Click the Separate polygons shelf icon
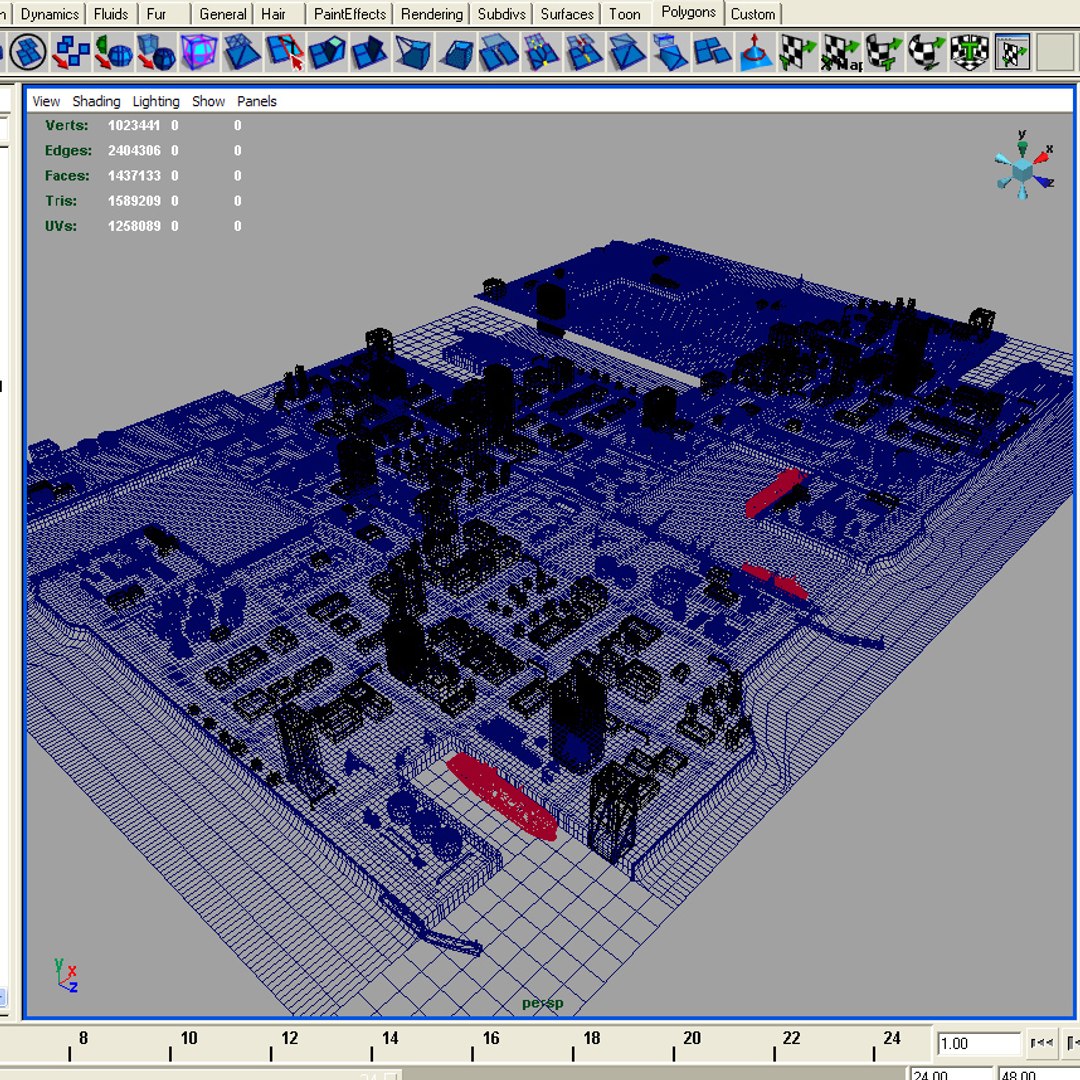1080x1080 pixels. [72, 52]
